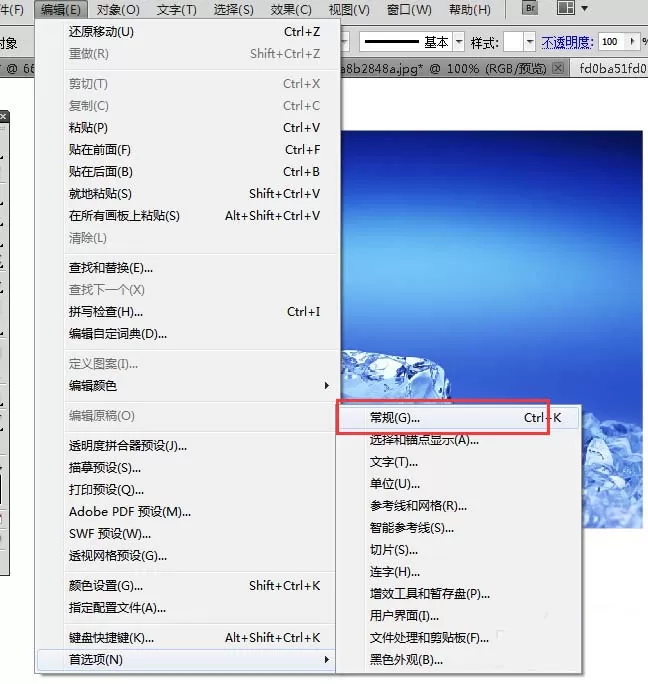Screen dimensions: 648x684
Task: Open the 选择(S) menu
Action: tap(233, 9)
